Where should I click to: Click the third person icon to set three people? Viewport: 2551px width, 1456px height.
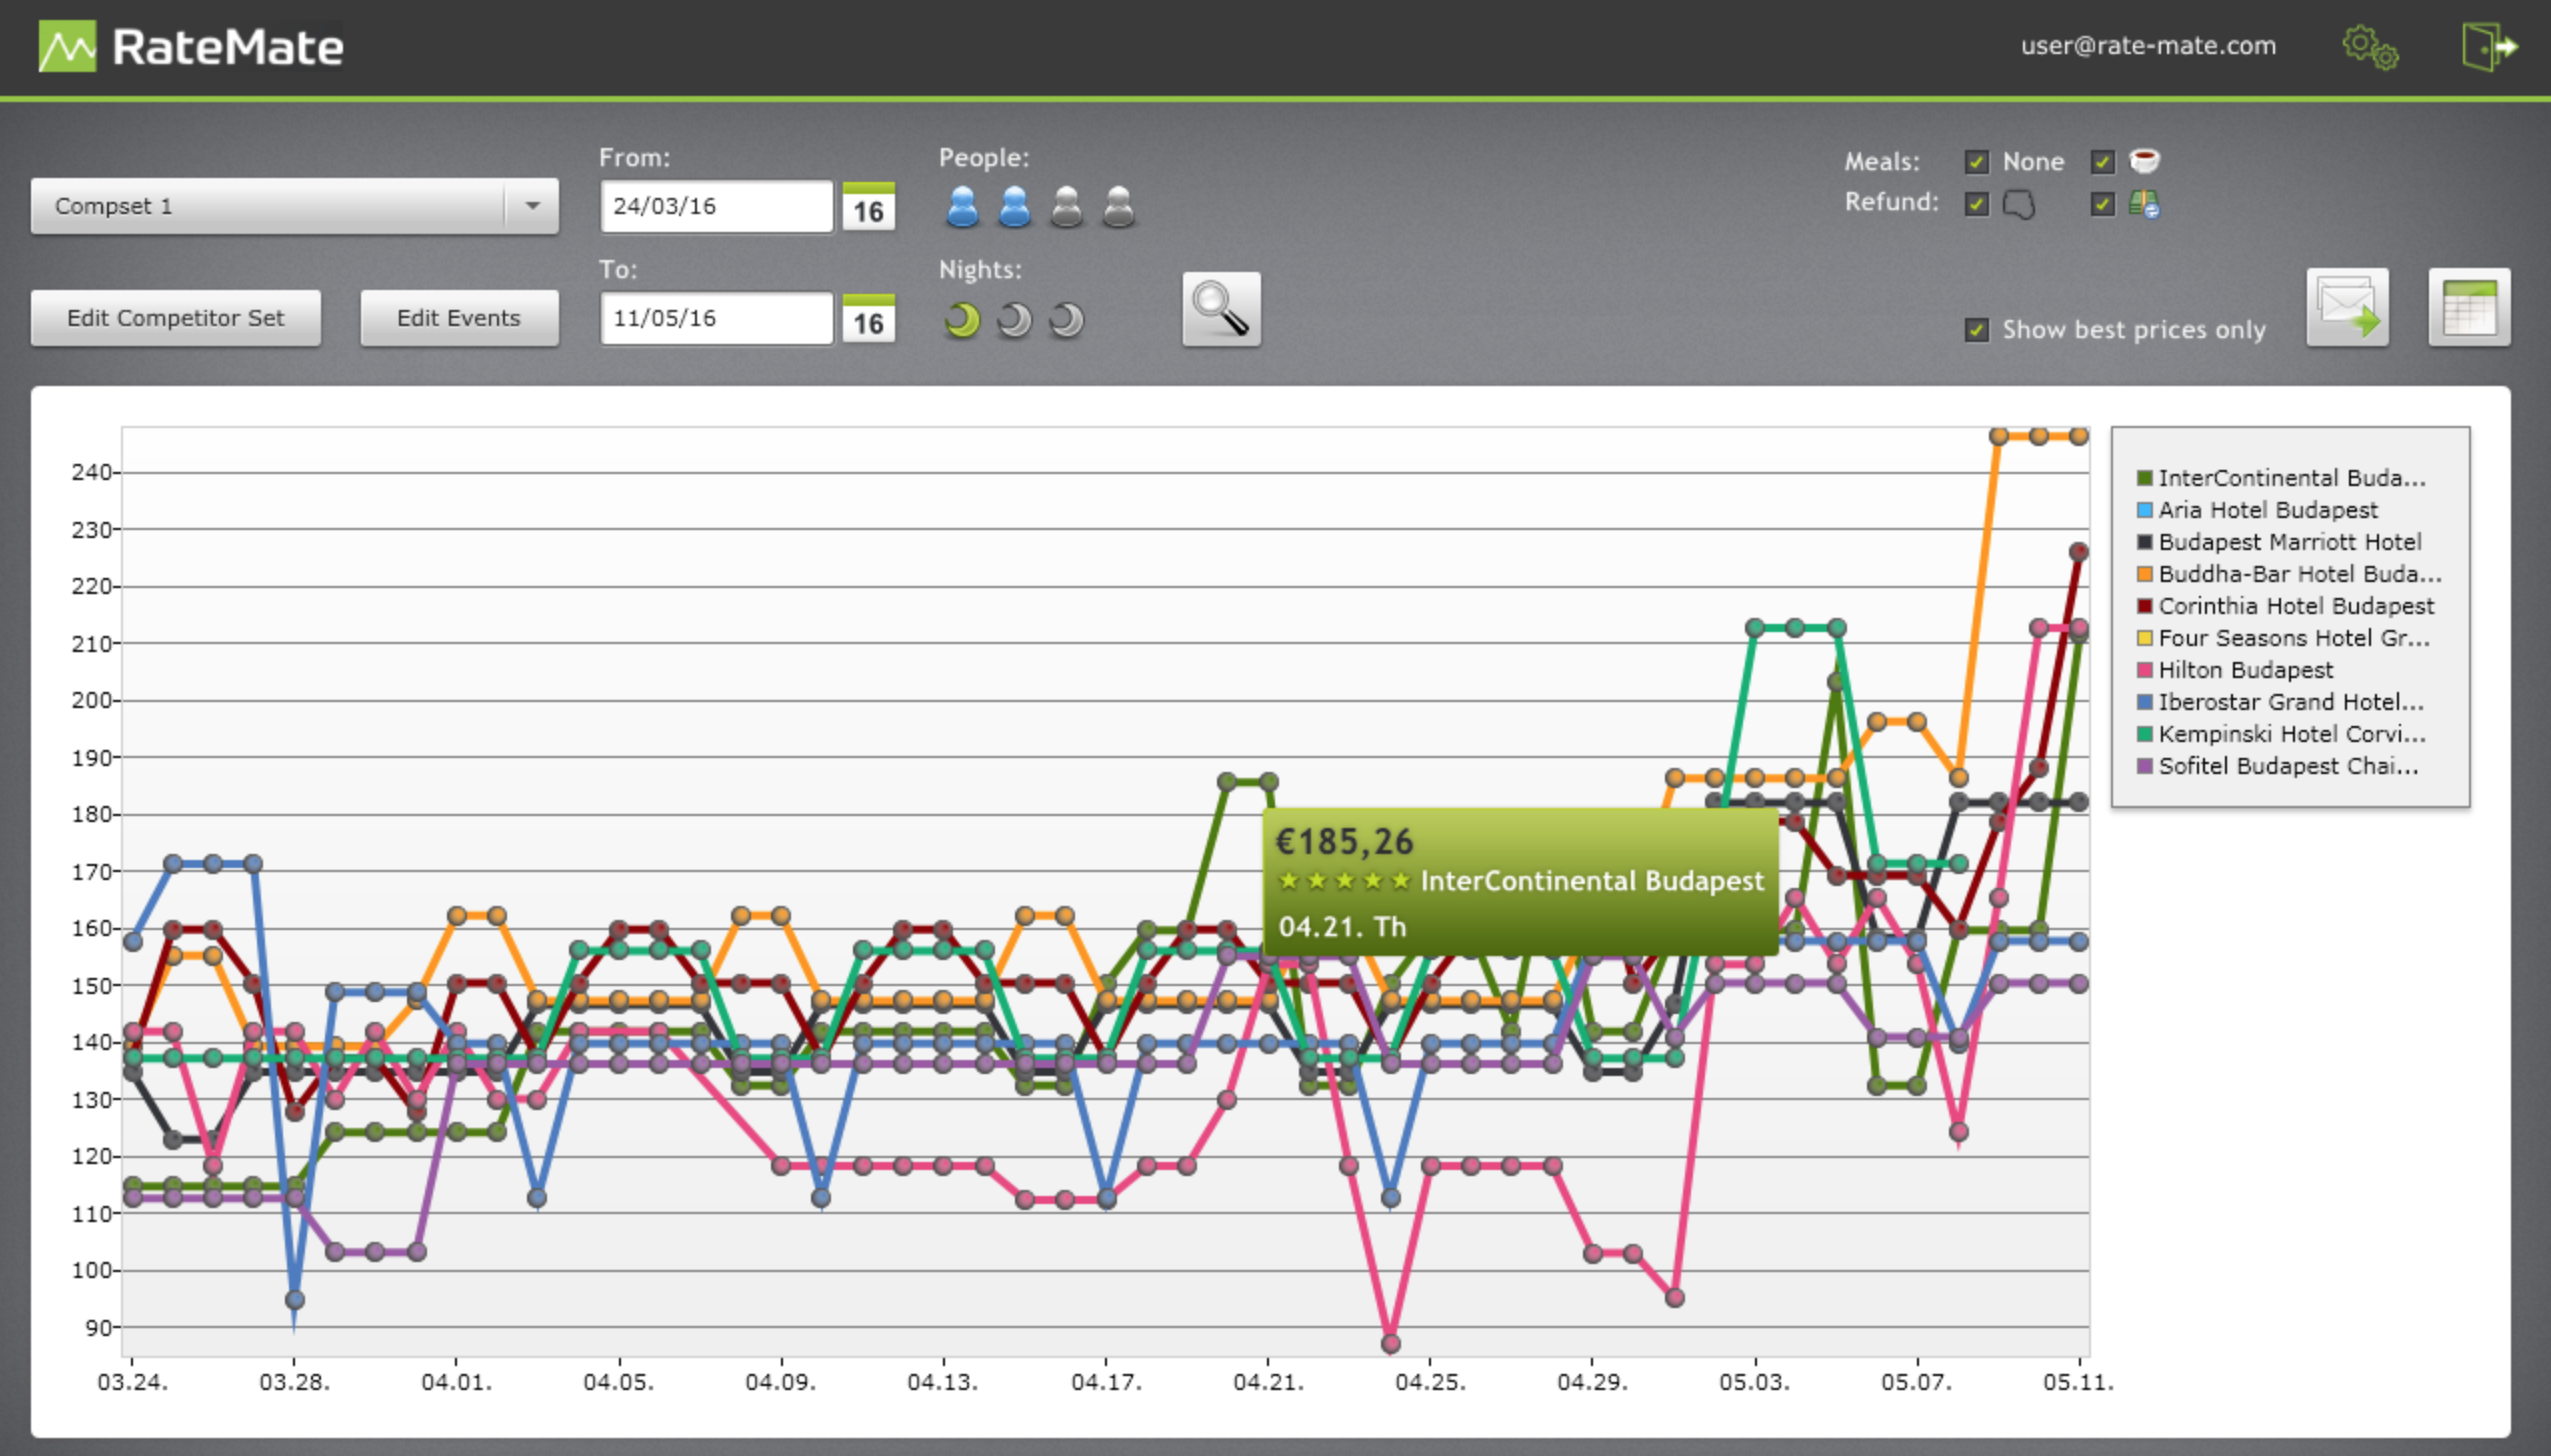(x=1067, y=206)
